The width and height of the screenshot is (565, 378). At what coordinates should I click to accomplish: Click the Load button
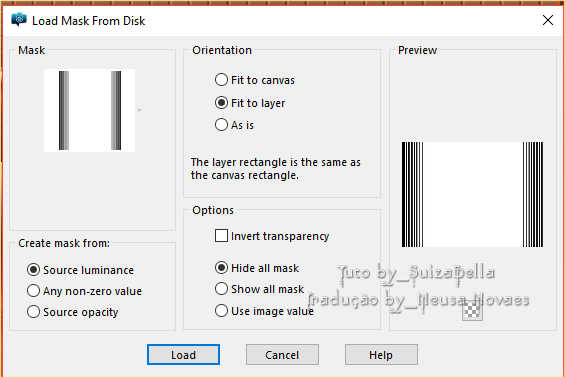[183, 355]
